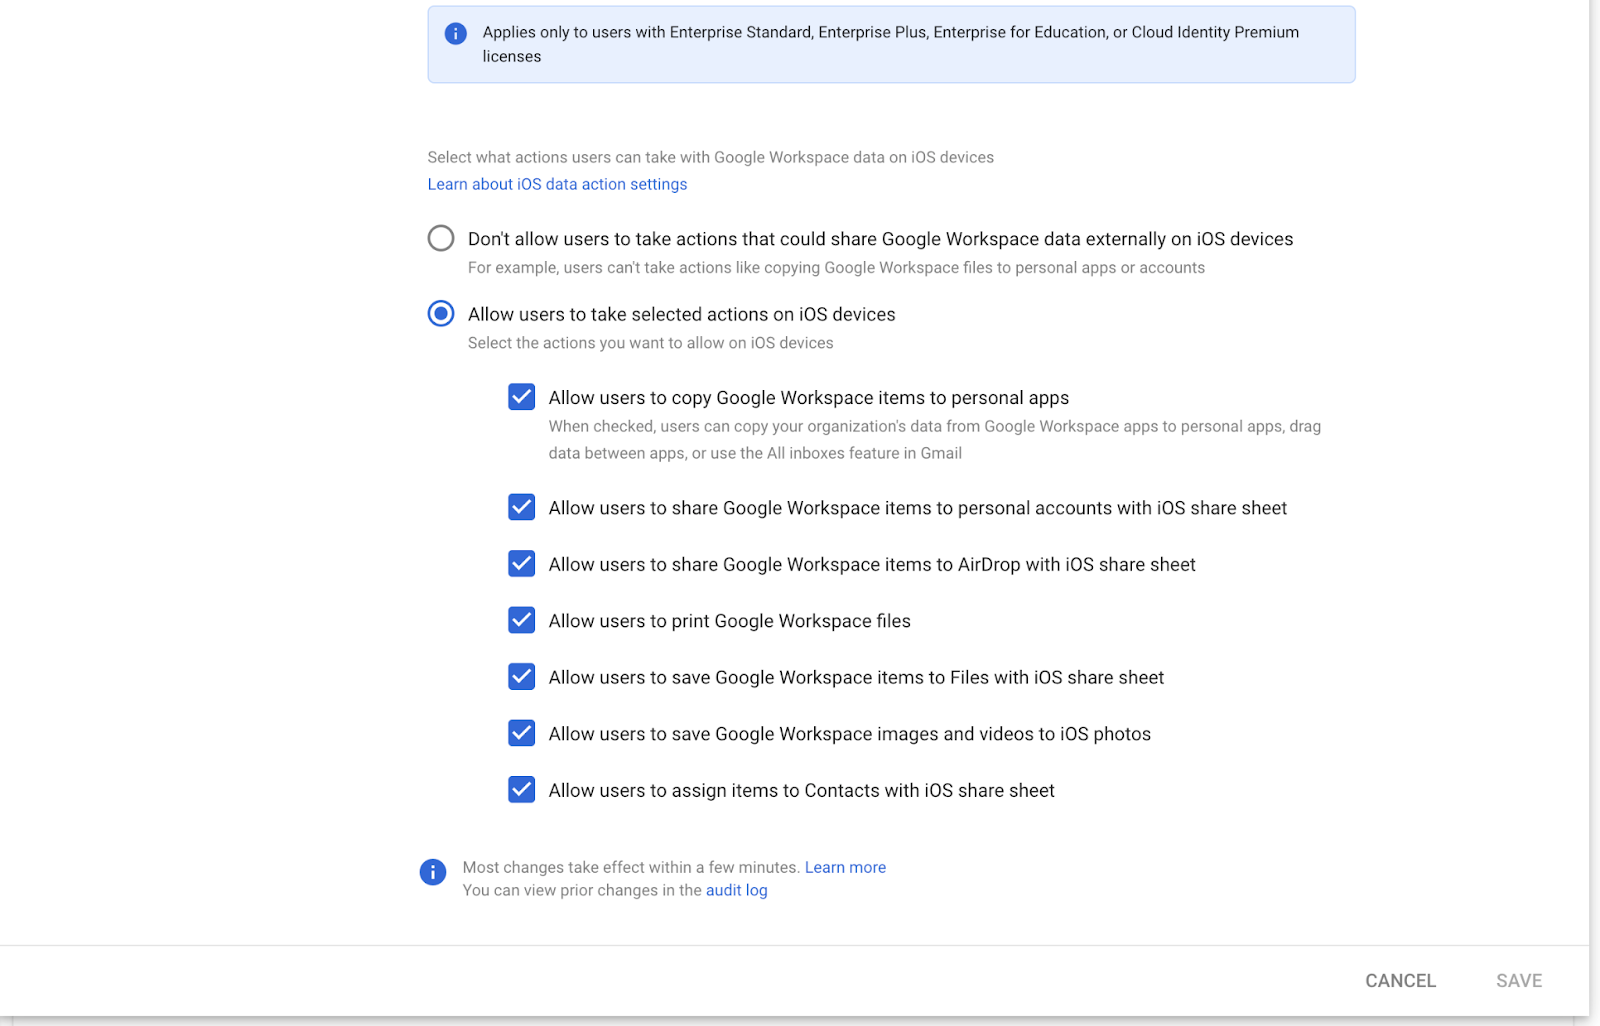
Task: Open 'Learn about iOS data action settings' link
Action: coord(557,184)
